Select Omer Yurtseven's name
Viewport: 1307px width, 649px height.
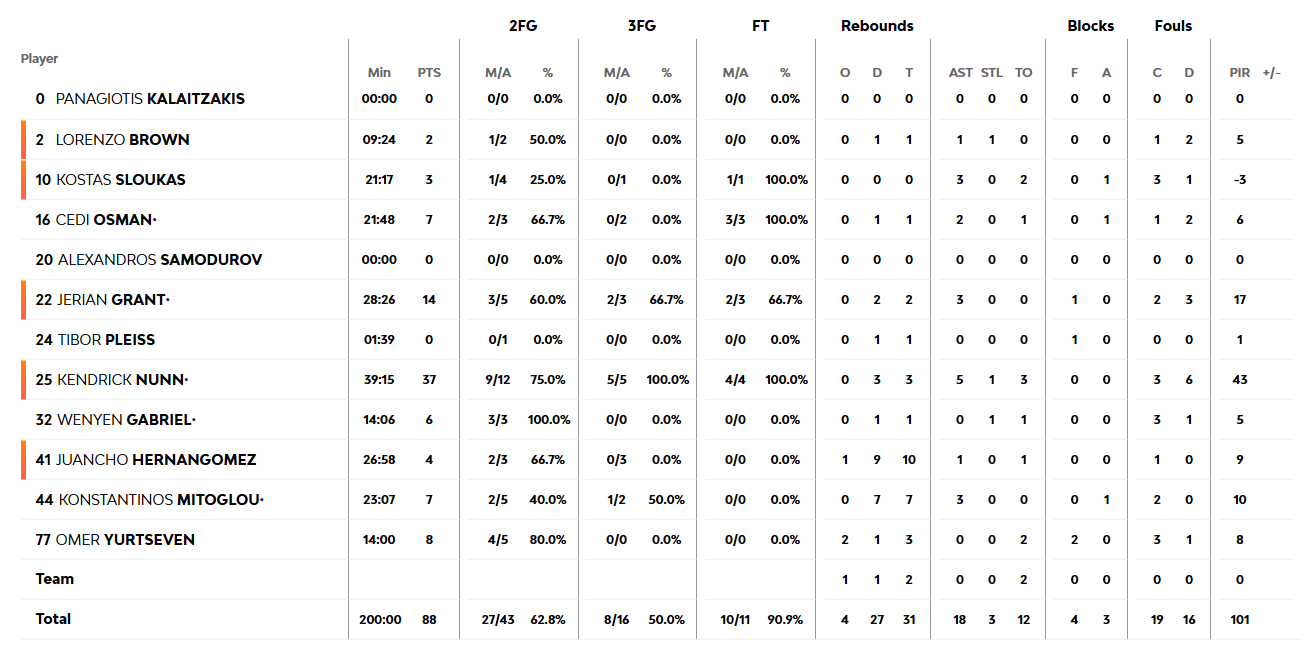click(x=125, y=540)
